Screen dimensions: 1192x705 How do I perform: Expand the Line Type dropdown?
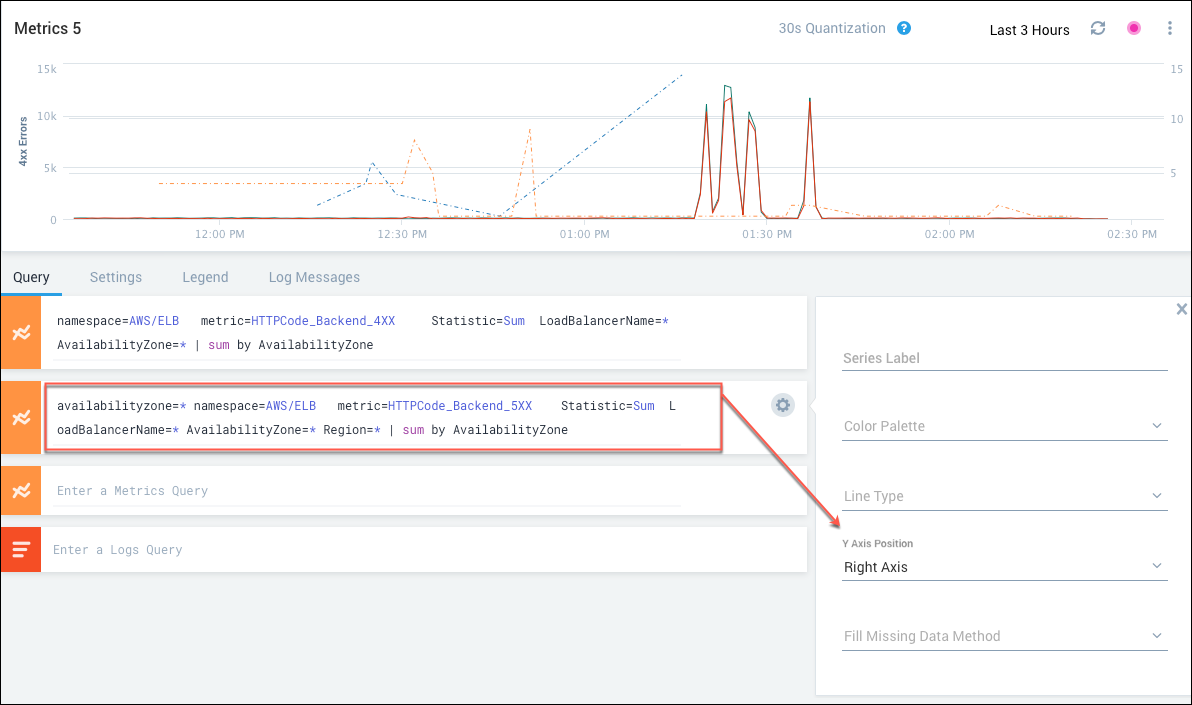(1005, 497)
